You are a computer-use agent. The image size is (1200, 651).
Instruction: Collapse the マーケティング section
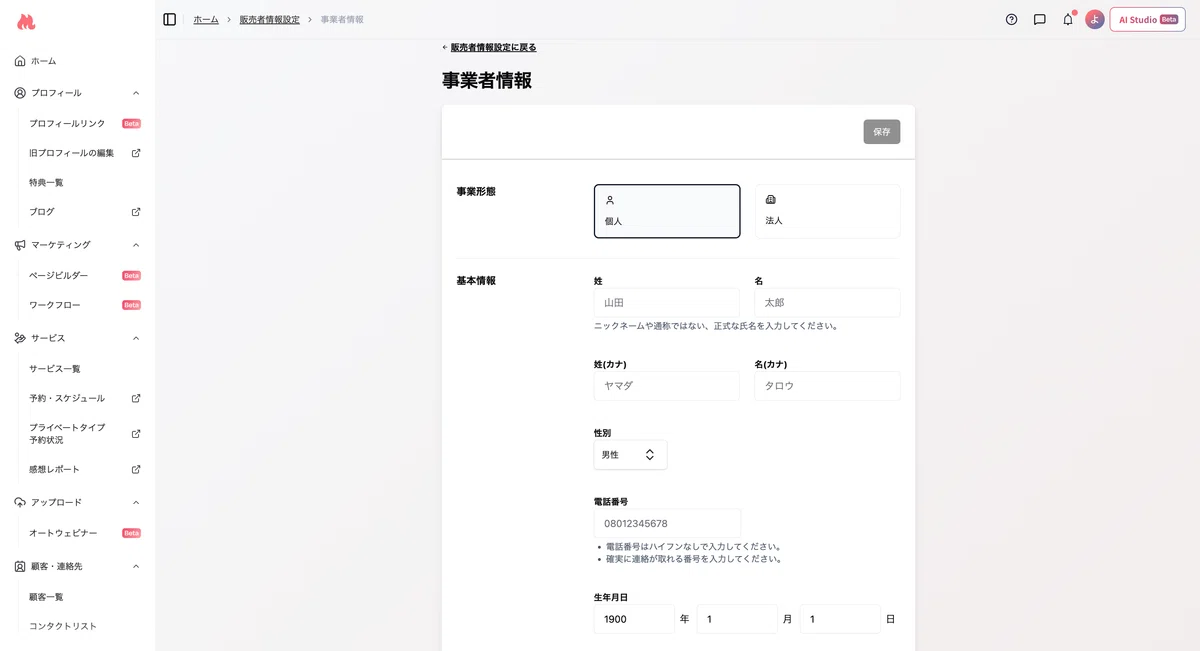pyautogui.click(x=136, y=245)
